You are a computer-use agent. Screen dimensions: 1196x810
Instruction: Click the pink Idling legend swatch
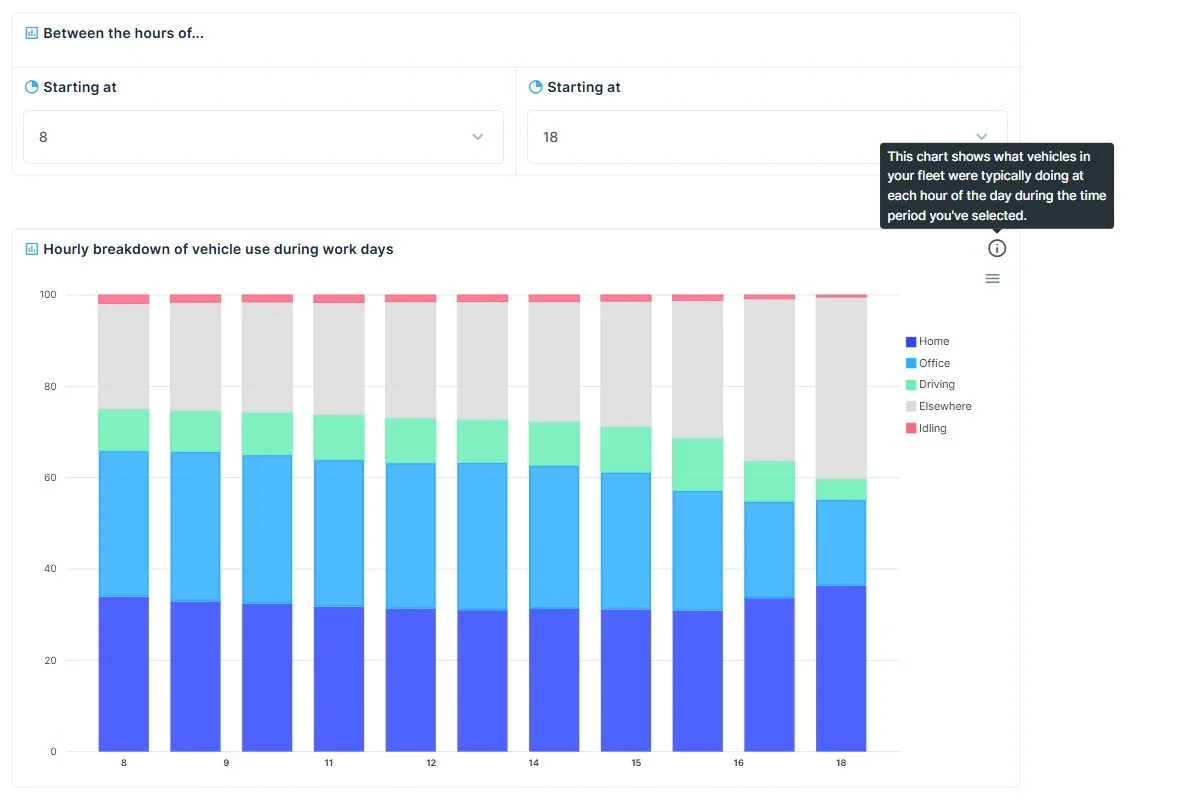[911, 428]
